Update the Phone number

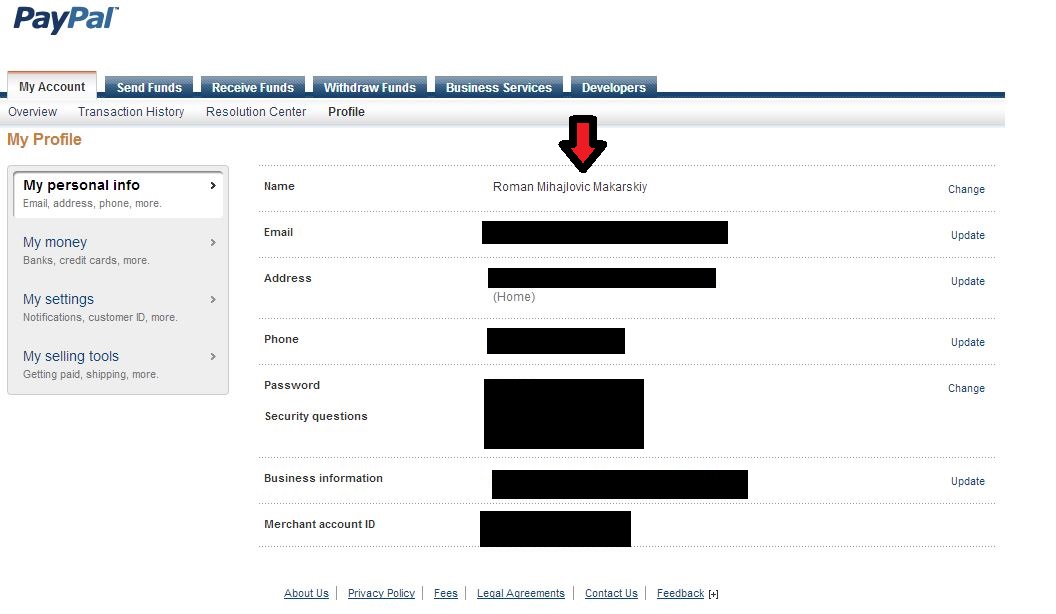click(x=967, y=342)
